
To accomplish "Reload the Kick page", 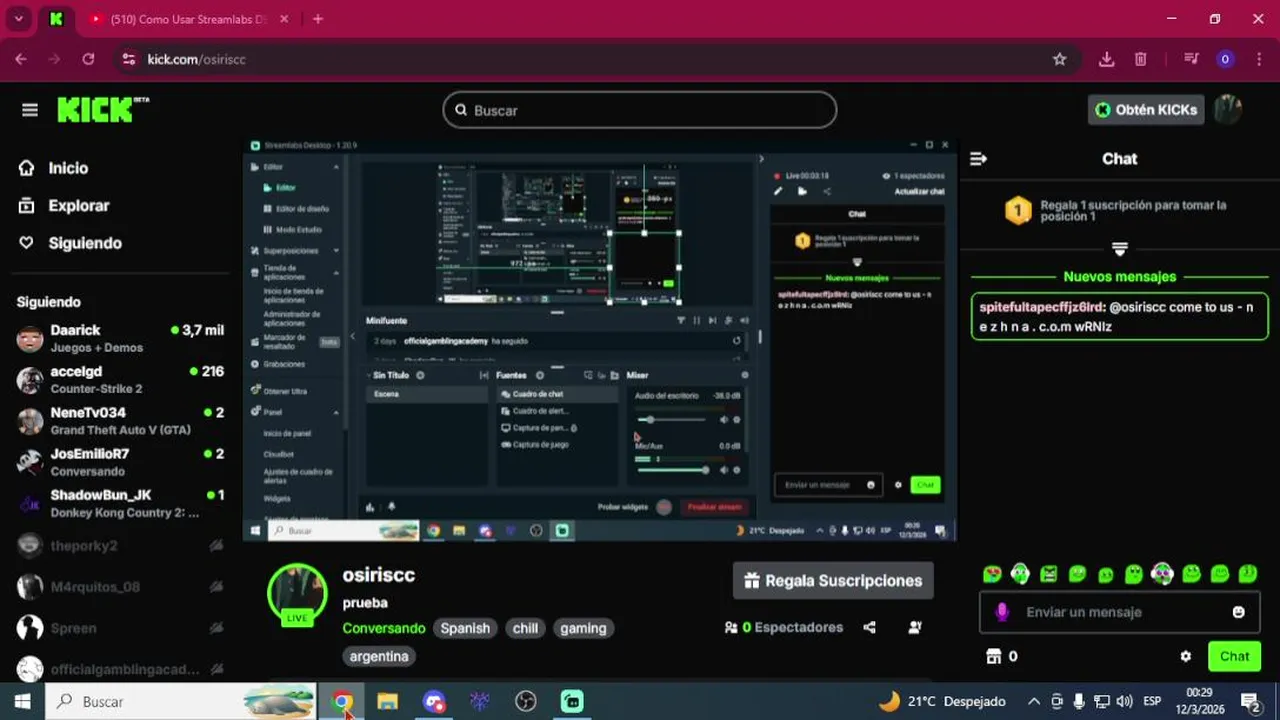I will (x=88, y=59).
